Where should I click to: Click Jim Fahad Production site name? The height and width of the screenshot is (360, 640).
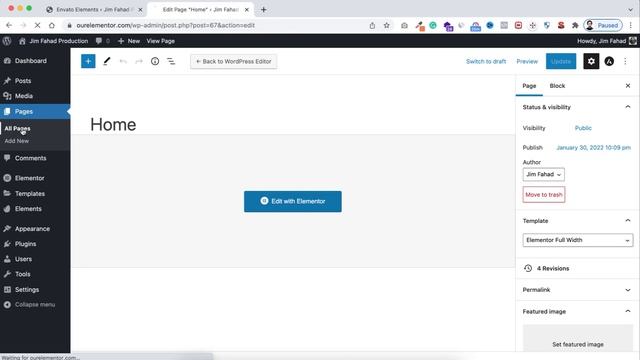point(54,41)
